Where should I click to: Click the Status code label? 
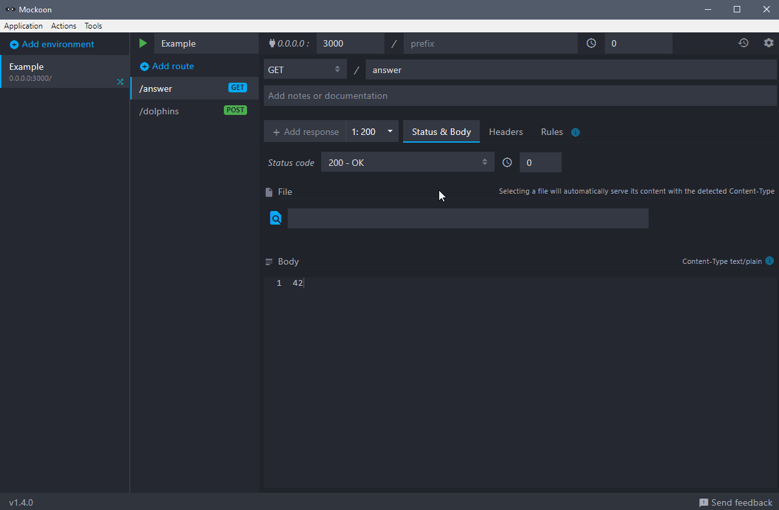(x=291, y=163)
